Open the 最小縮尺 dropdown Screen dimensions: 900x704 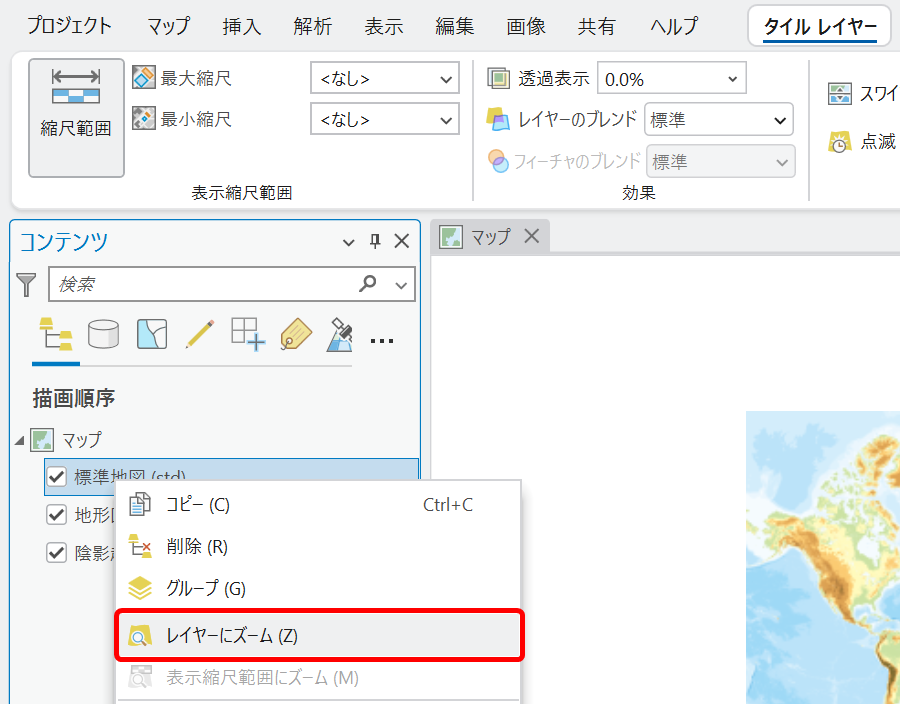click(x=384, y=120)
